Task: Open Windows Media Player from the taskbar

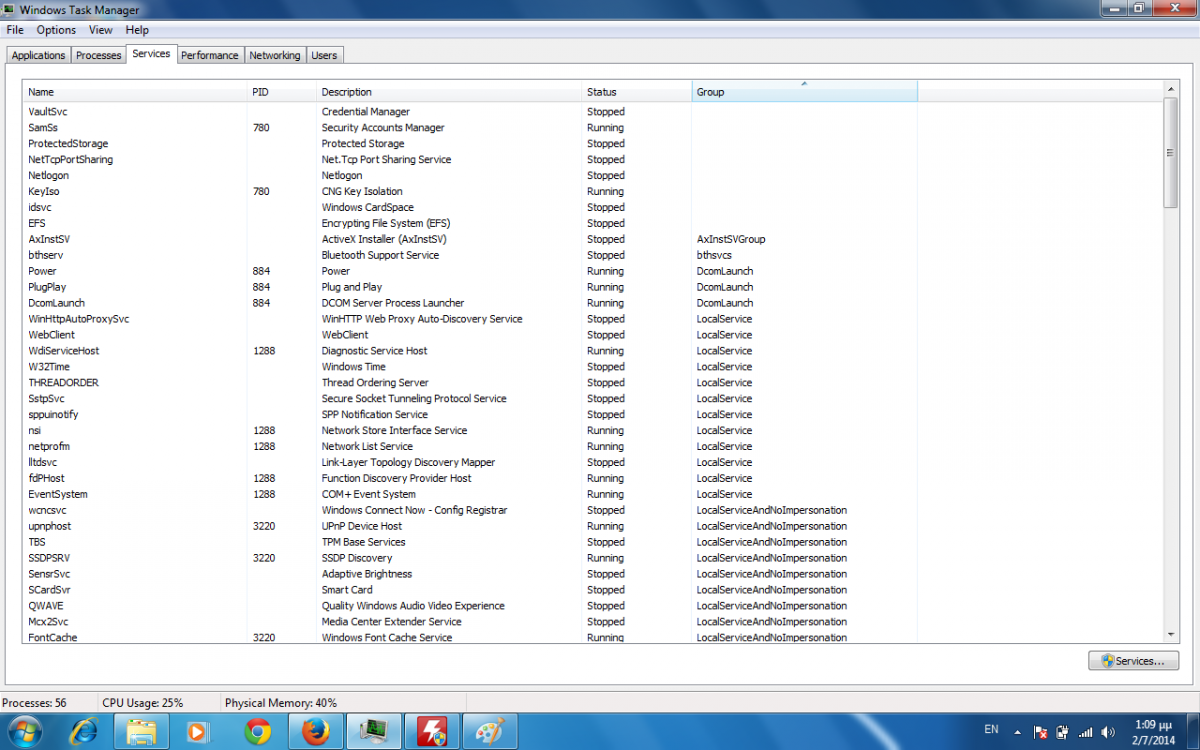Action: coord(198,731)
